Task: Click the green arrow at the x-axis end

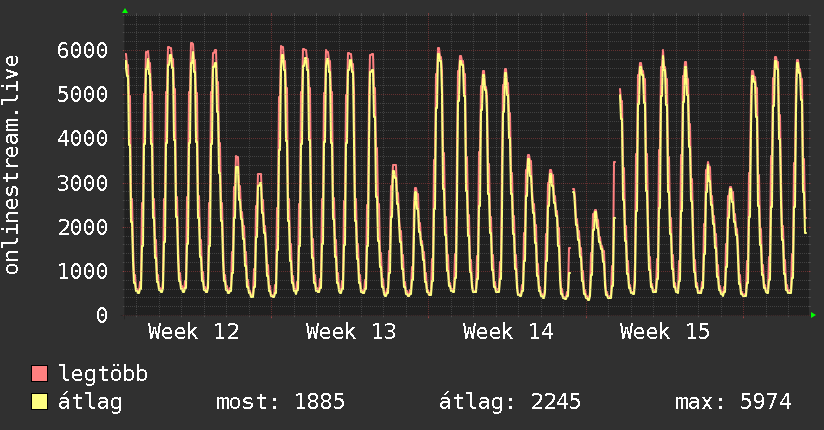Action: pyautogui.click(x=813, y=315)
